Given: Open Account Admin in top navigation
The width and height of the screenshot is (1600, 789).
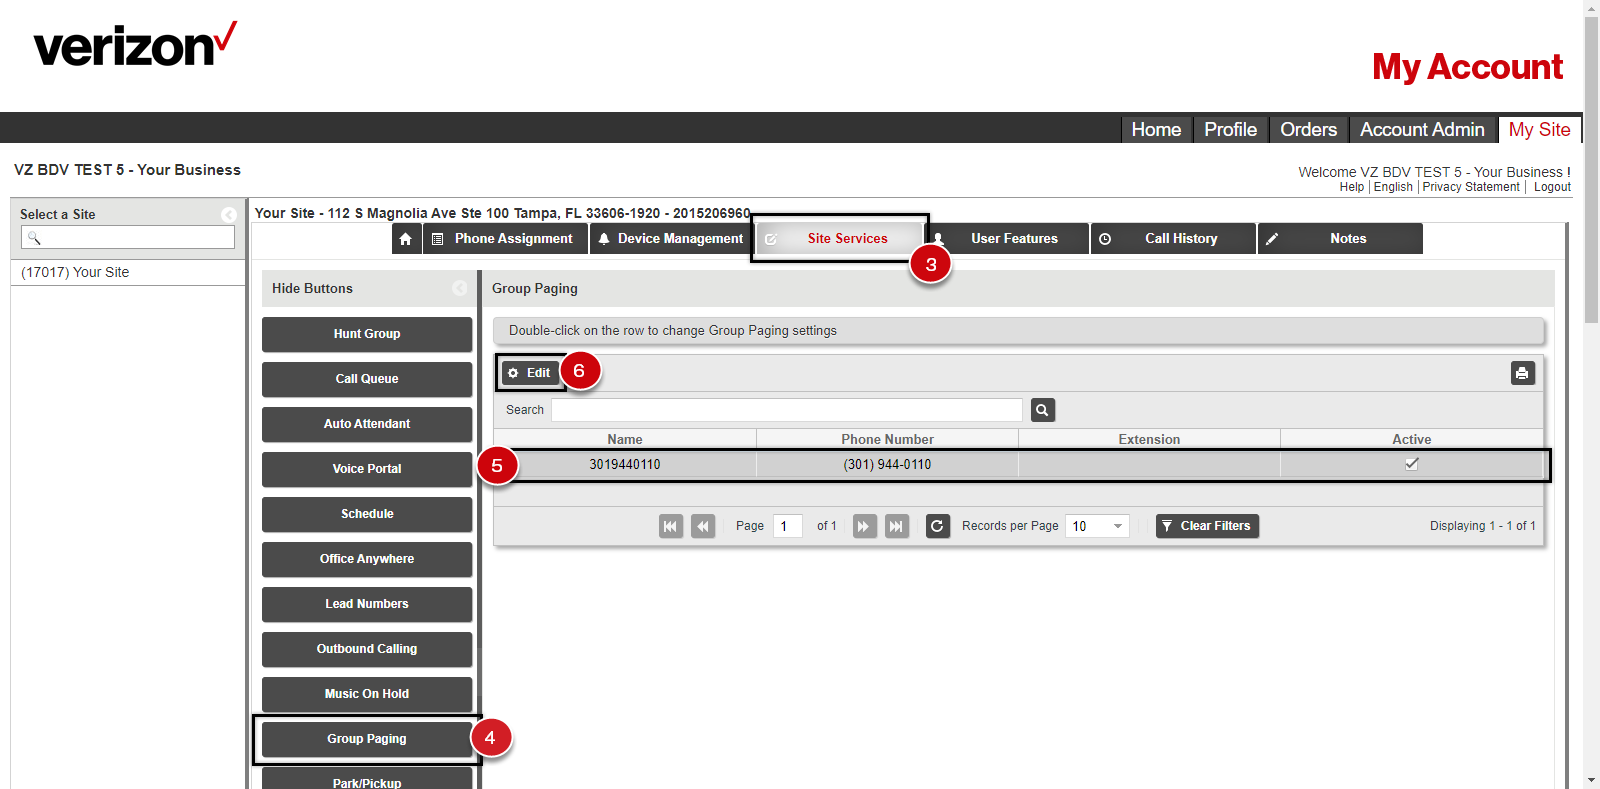Looking at the screenshot, I should 1422,130.
